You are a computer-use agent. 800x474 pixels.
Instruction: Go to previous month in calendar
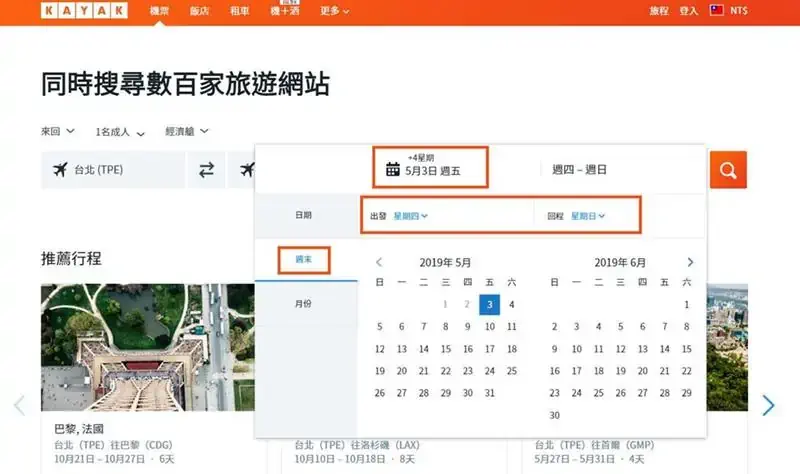click(379, 262)
